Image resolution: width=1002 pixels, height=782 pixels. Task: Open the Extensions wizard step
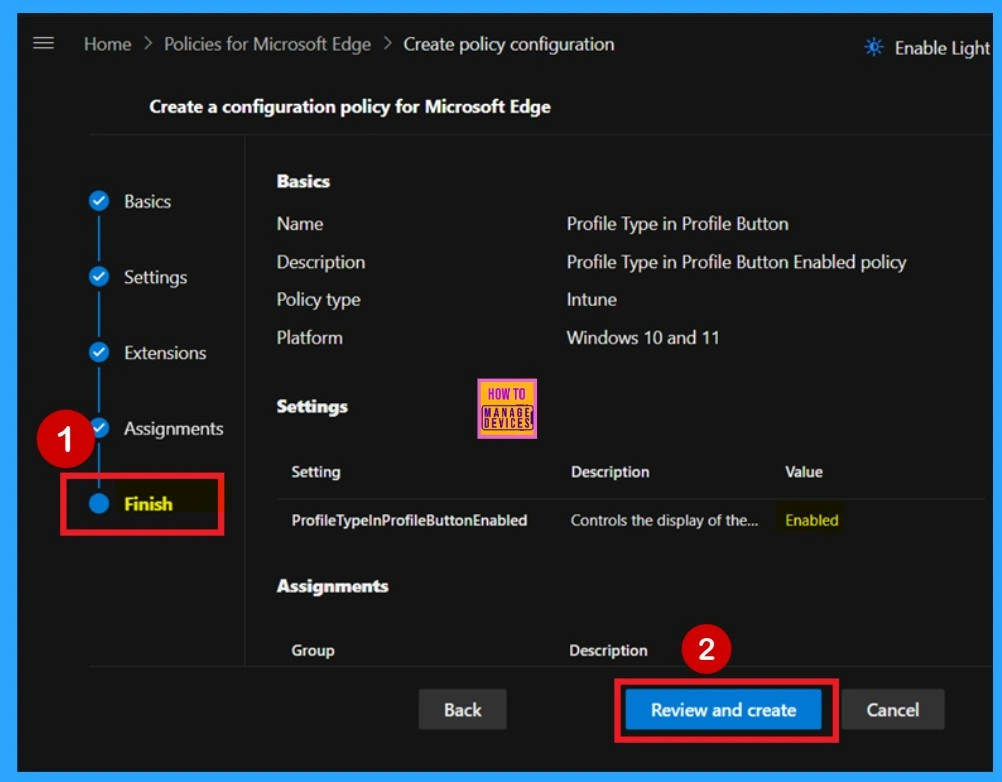point(165,353)
